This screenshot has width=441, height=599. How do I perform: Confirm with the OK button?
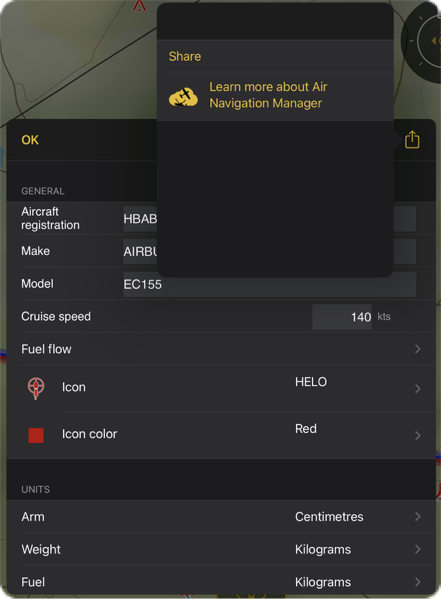(x=30, y=140)
